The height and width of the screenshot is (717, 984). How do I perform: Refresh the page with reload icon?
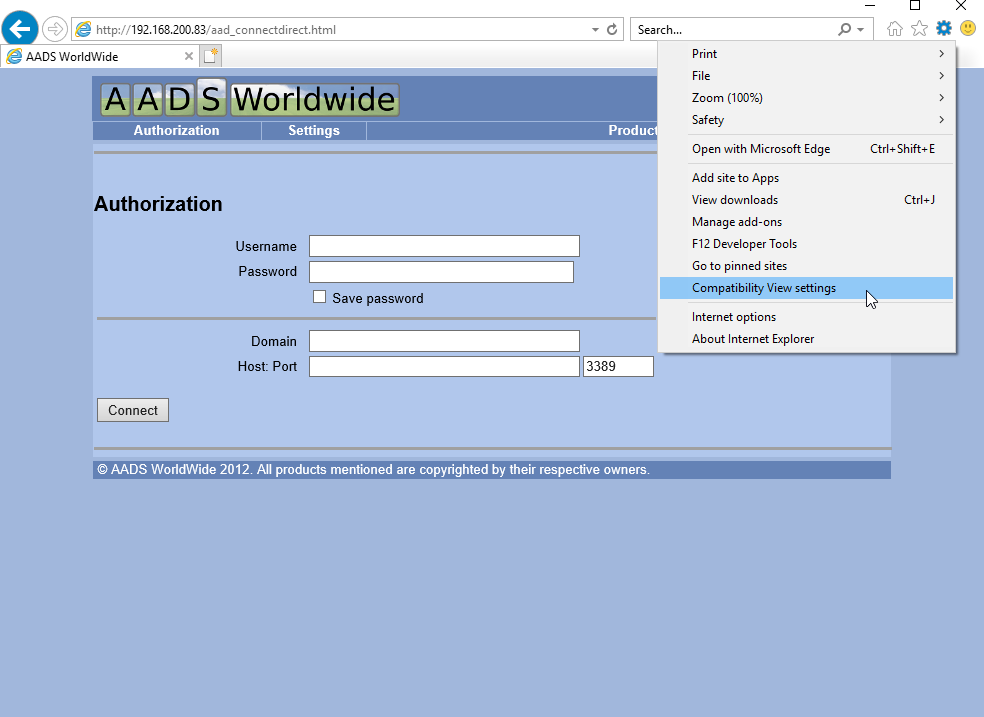coord(612,30)
